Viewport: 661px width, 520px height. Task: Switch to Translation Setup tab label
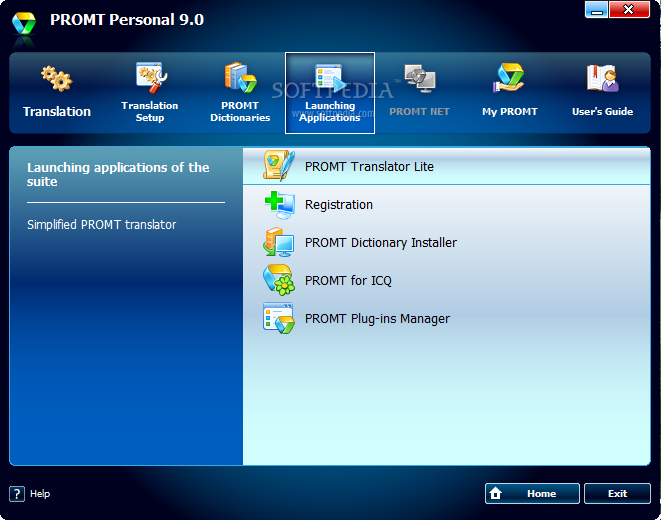[x=150, y=112]
